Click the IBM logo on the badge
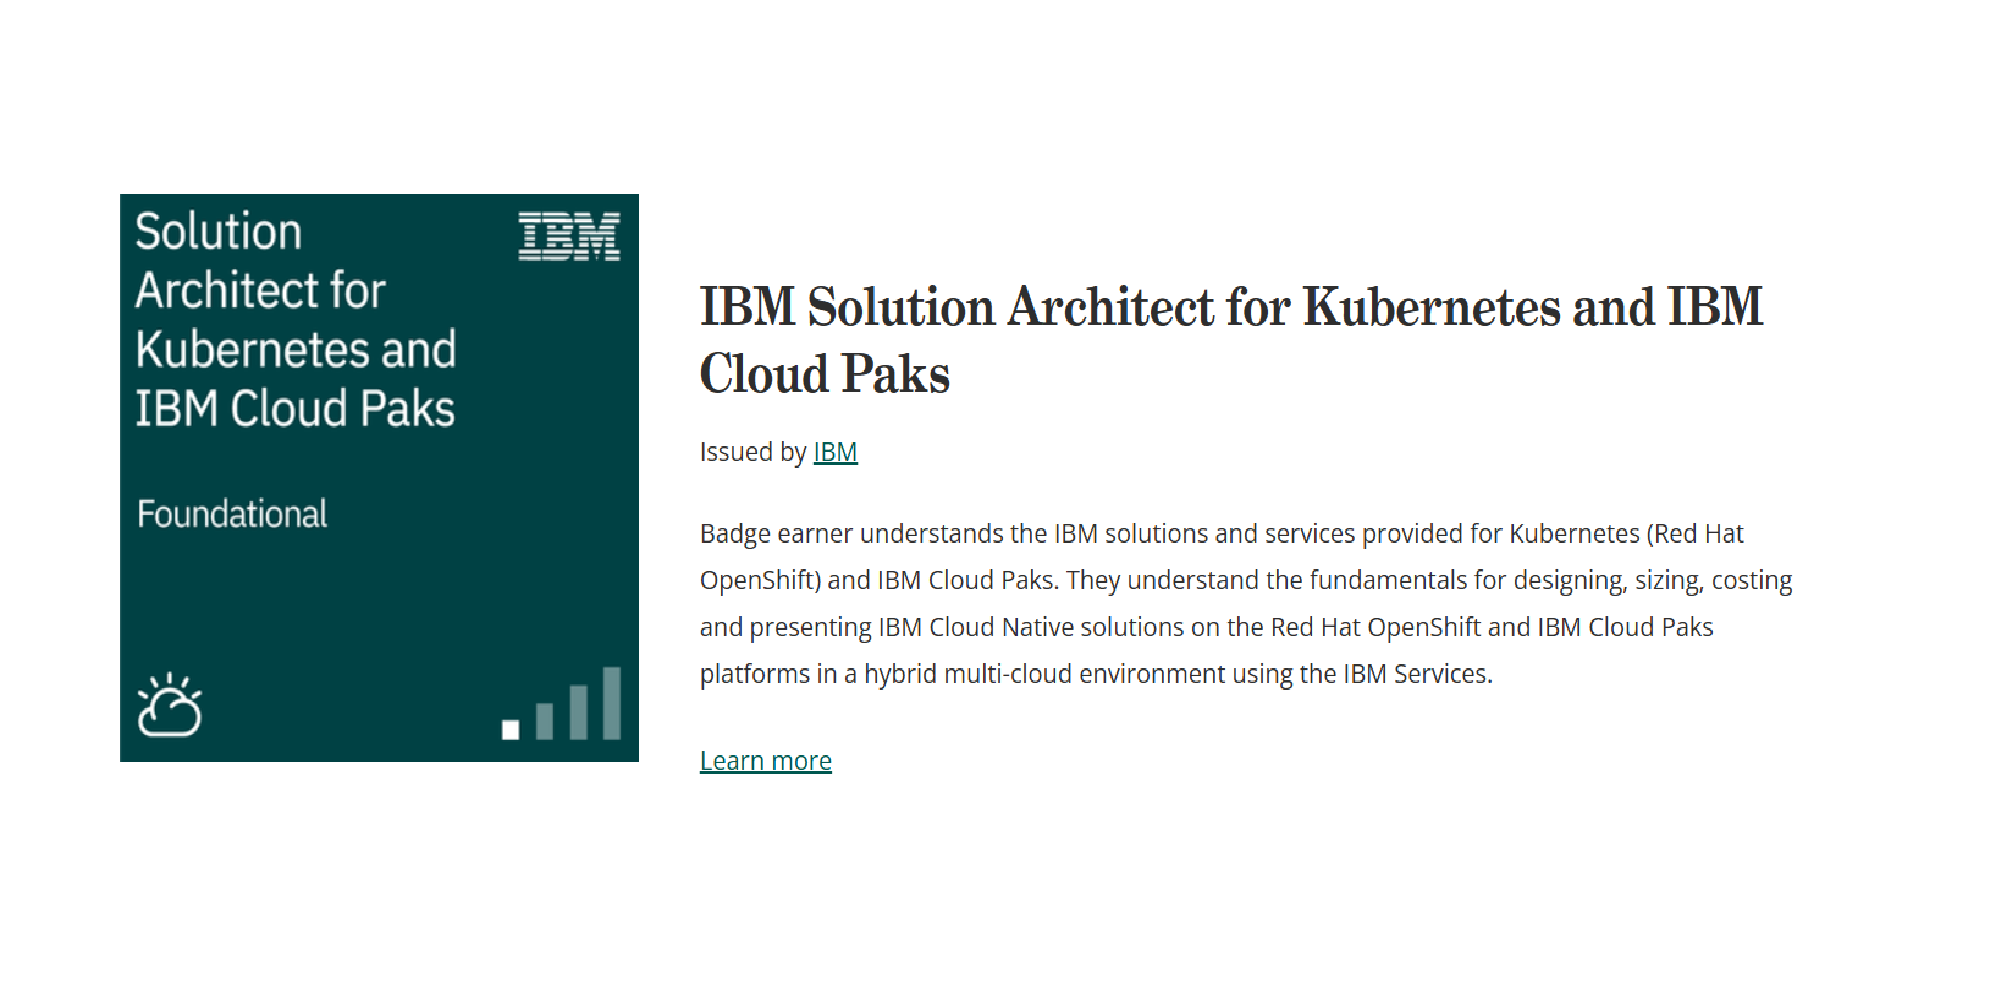The image size is (2000, 1000). coord(568,237)
